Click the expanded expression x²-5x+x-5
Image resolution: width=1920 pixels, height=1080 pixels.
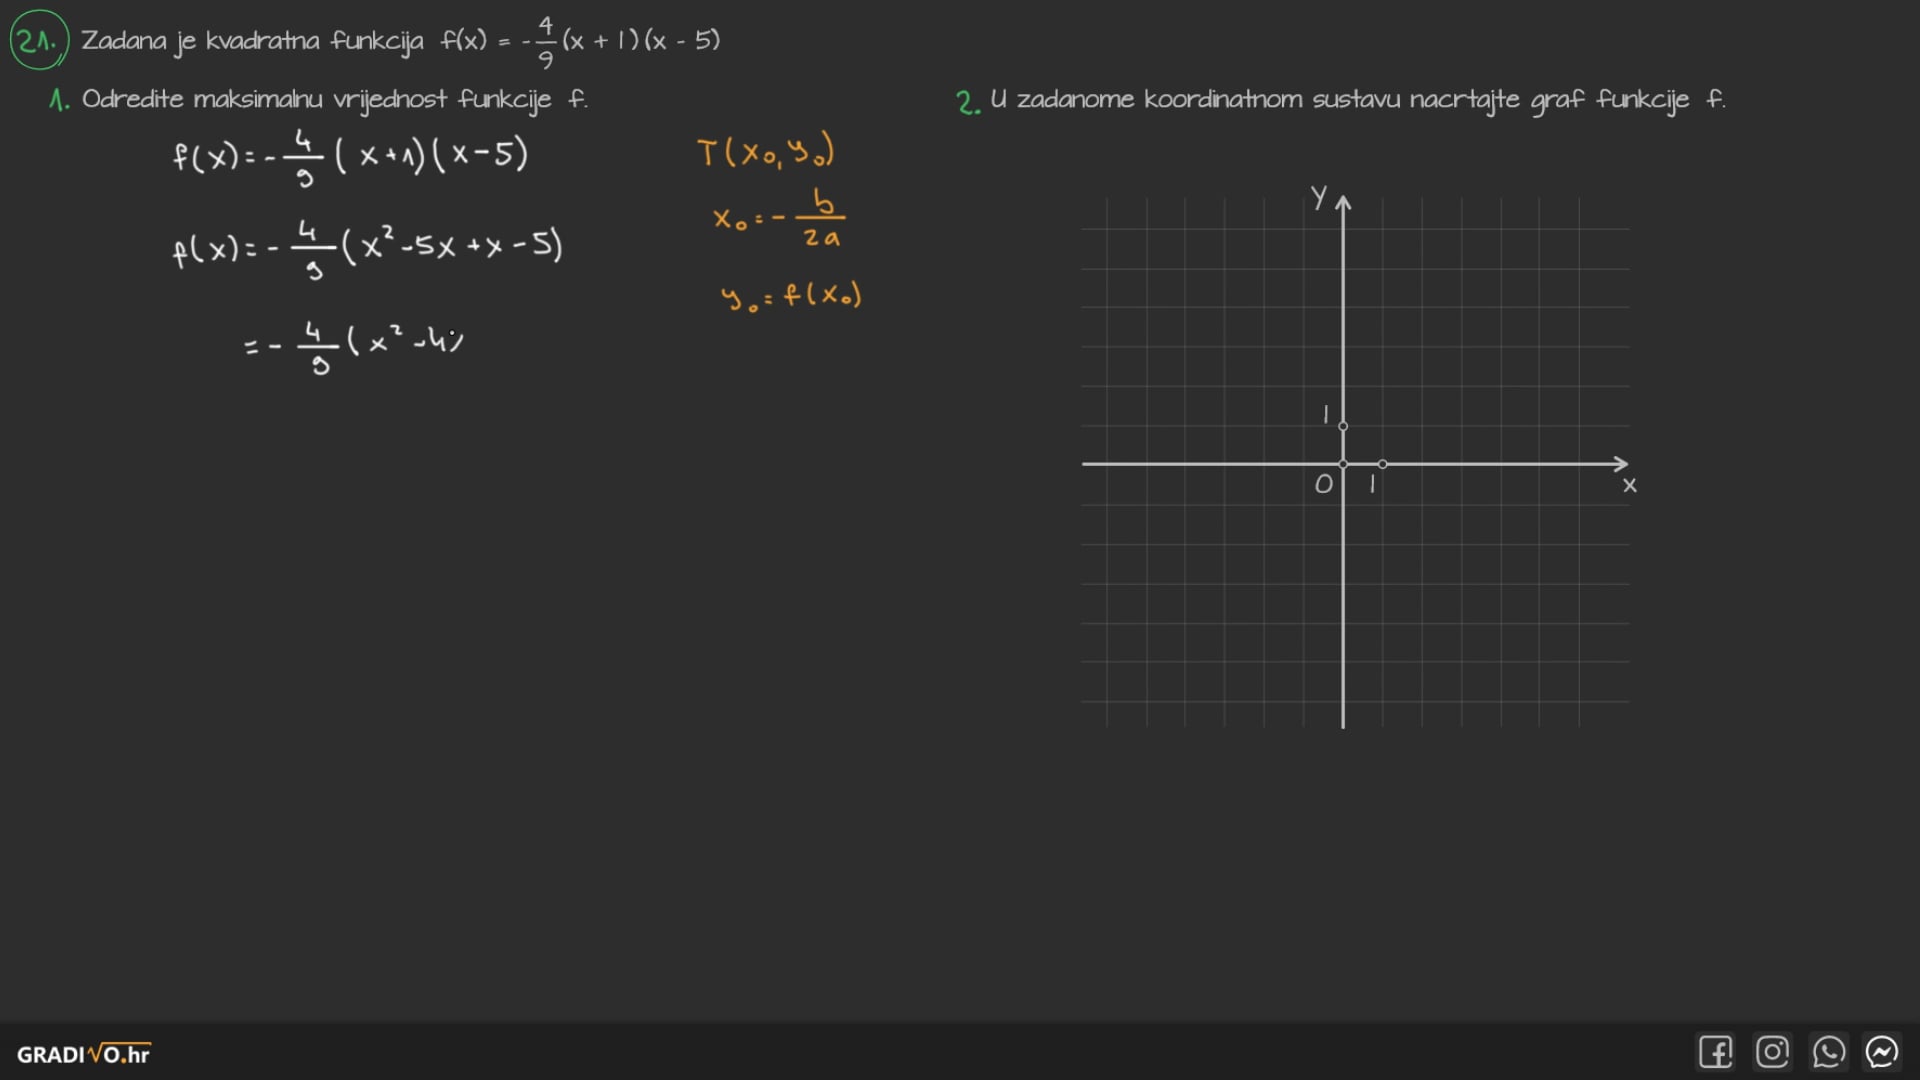pos(452,246)
